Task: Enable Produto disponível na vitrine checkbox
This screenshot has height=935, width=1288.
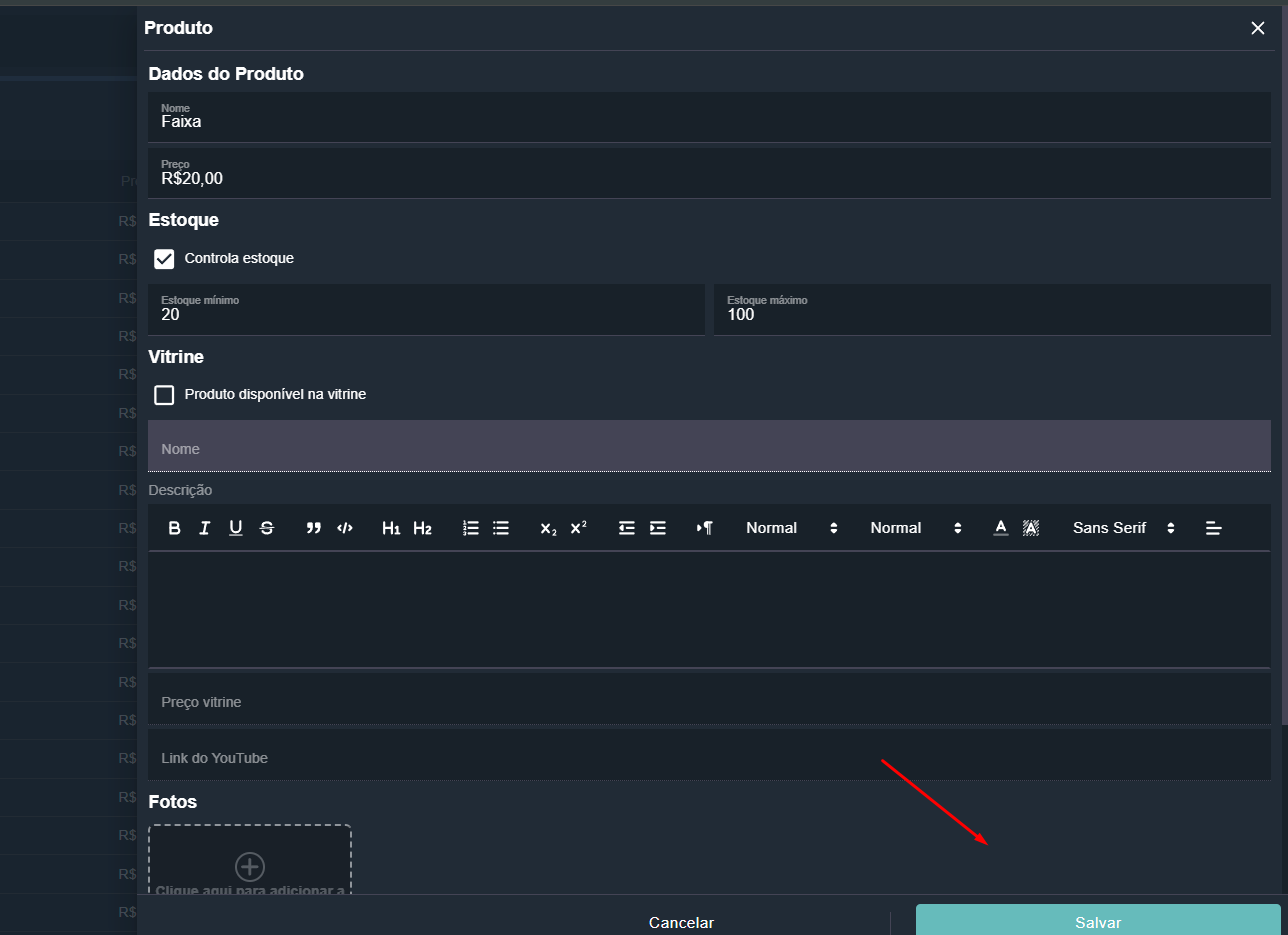Action: pyautogui.click(x=164, y=395)
